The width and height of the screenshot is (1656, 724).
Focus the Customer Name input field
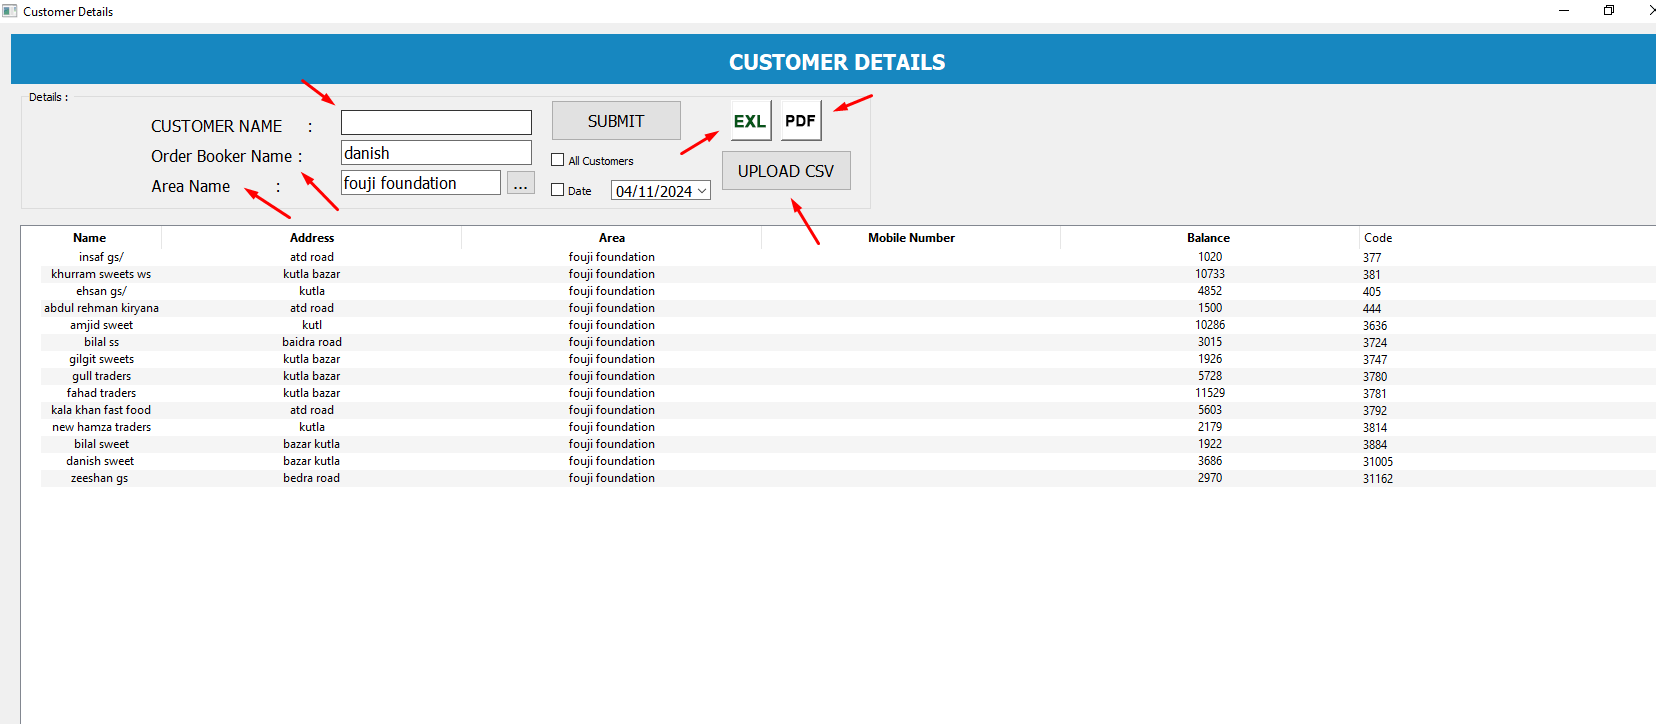pyautogui.click(x=436, y=122)
